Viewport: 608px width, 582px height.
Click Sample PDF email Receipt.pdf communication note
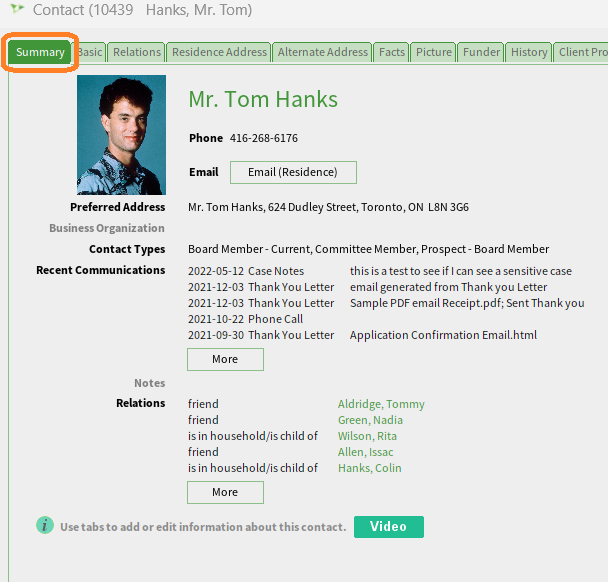[x=467, y=303]
